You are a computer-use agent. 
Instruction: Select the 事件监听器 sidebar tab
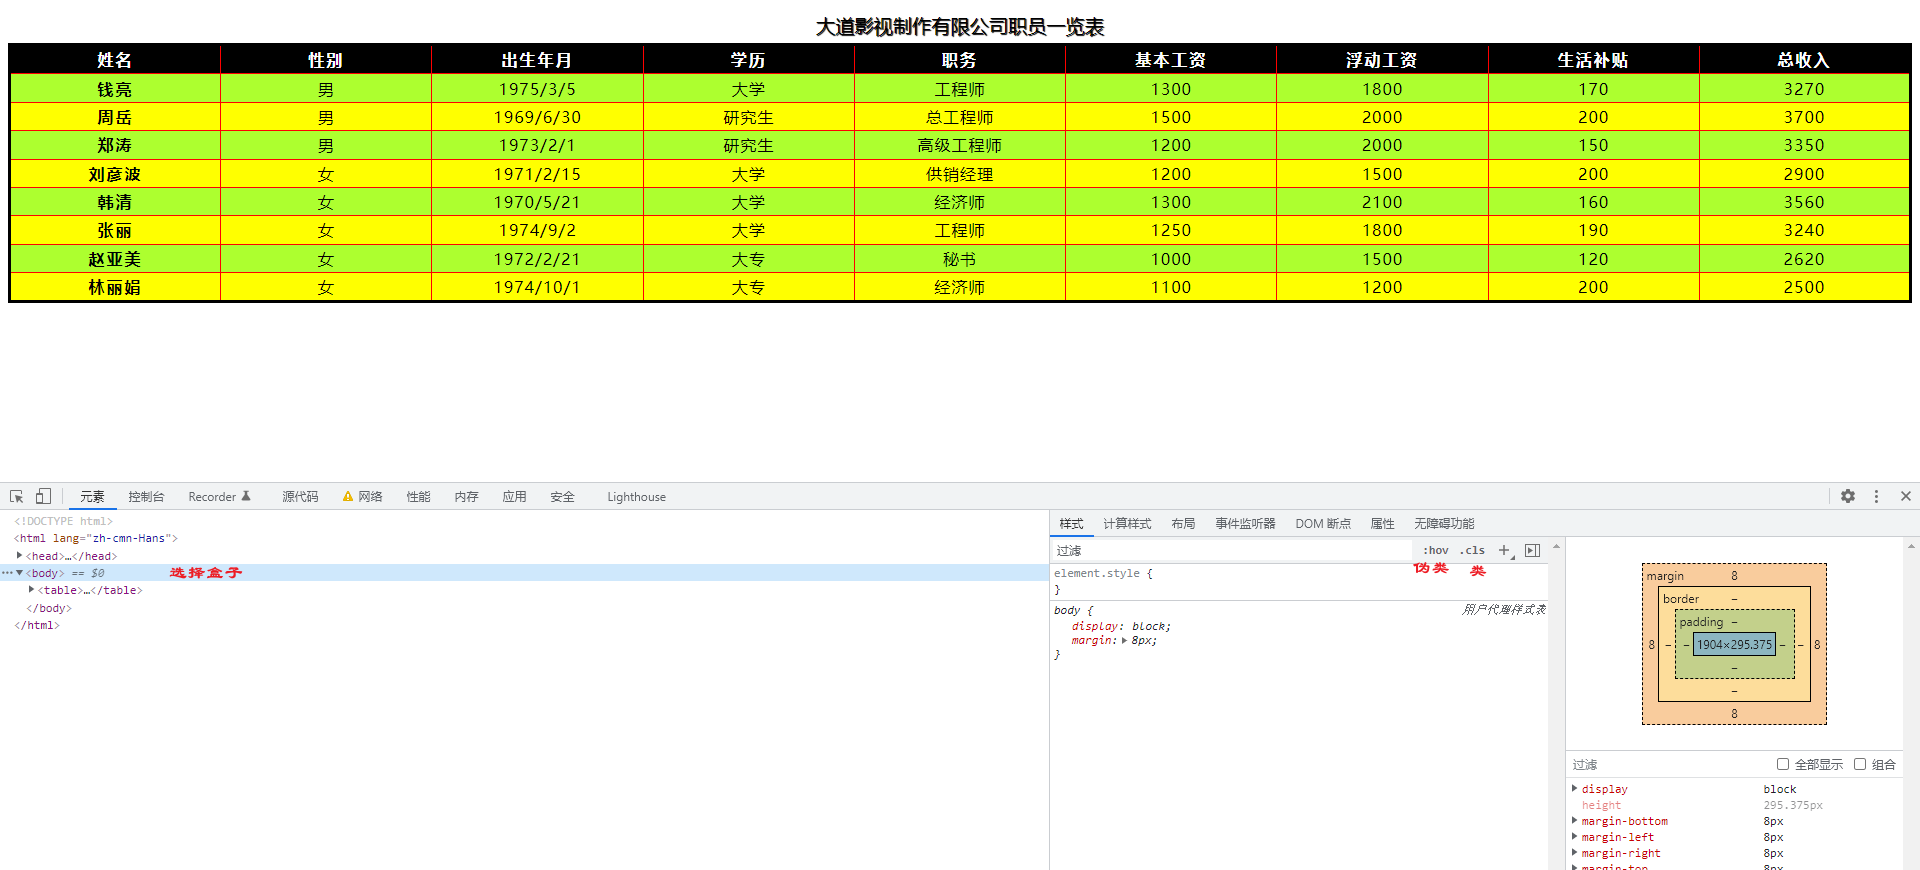(1245, 524)
